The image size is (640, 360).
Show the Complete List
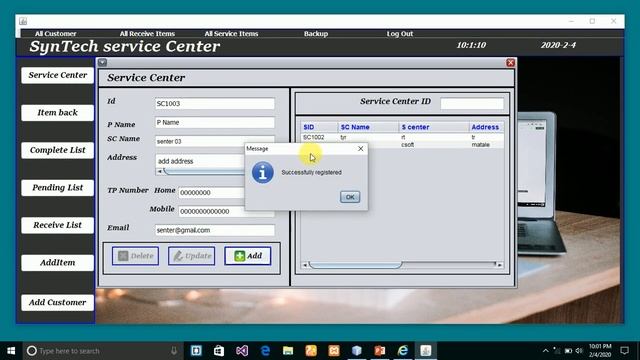point(58,150)
